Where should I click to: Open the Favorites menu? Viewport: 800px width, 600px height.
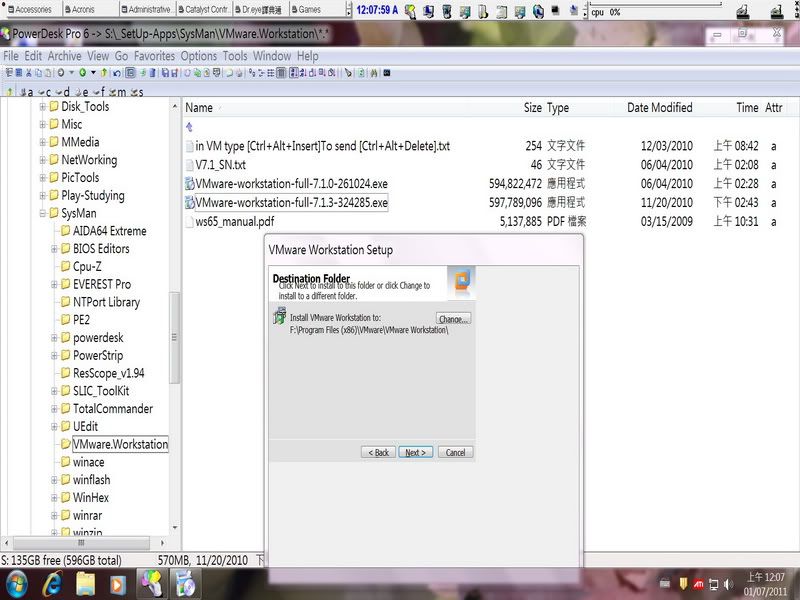tap(154, 56)
